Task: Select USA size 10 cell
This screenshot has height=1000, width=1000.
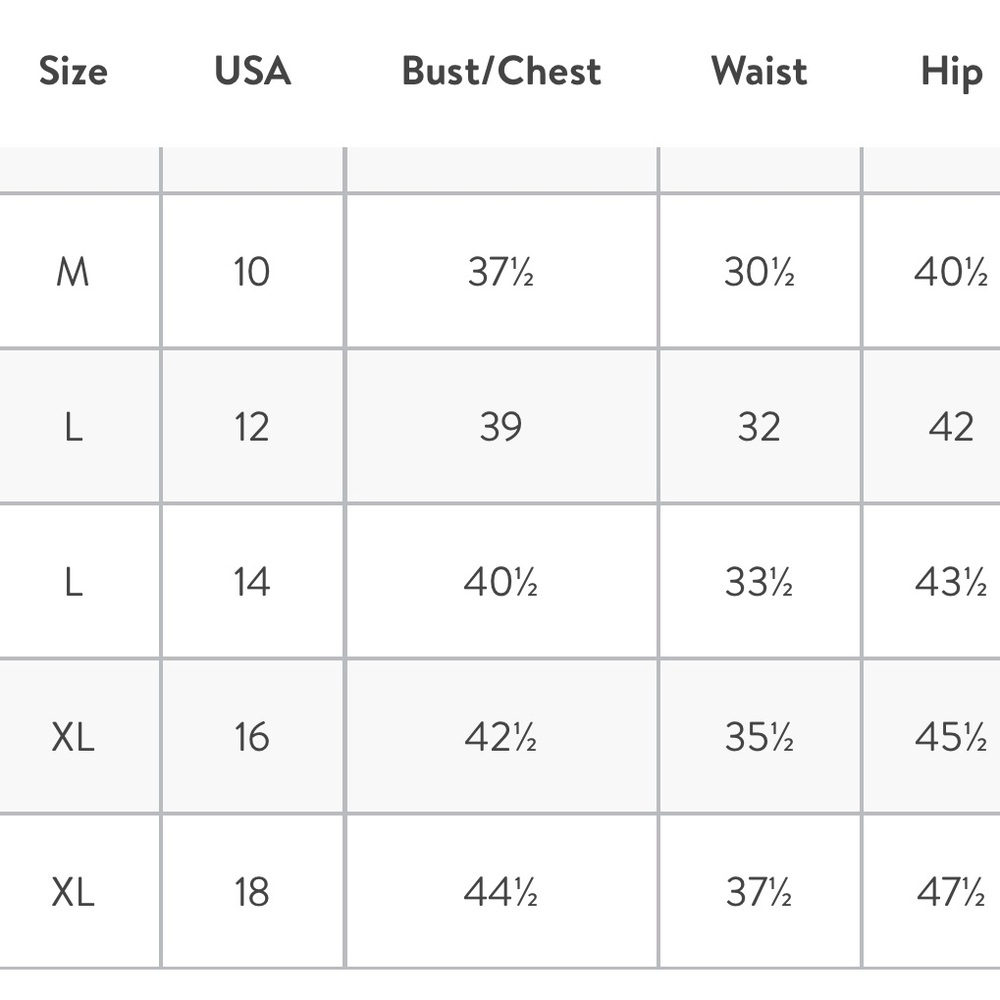Action: 252,272
